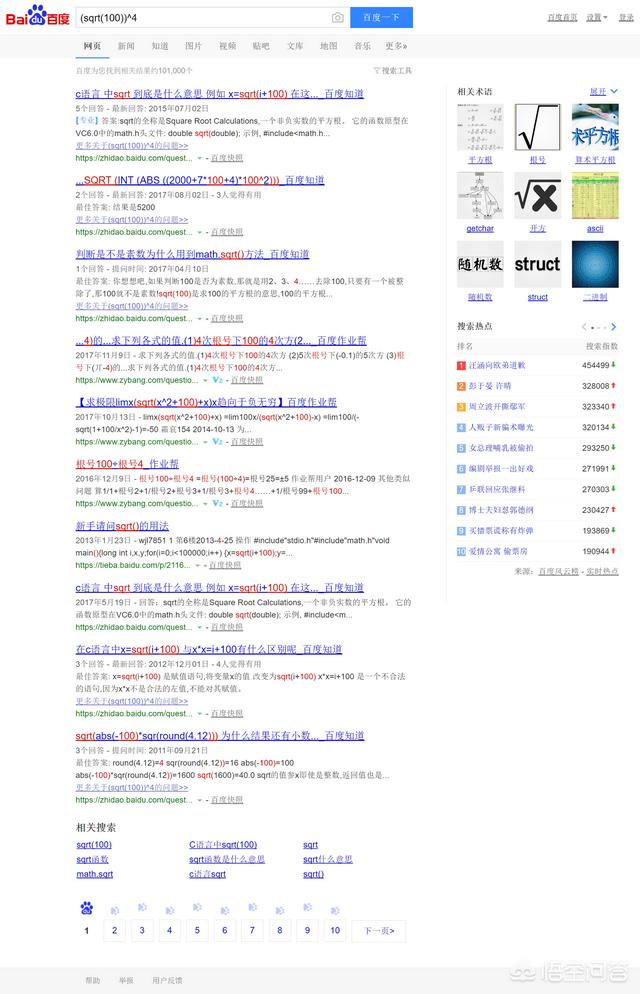Open result SQRT (INT (ABS ((2000+7*100+4)*100^2)))
The height and width of the screenshot is (994, 640).
(x=200, y=180)
